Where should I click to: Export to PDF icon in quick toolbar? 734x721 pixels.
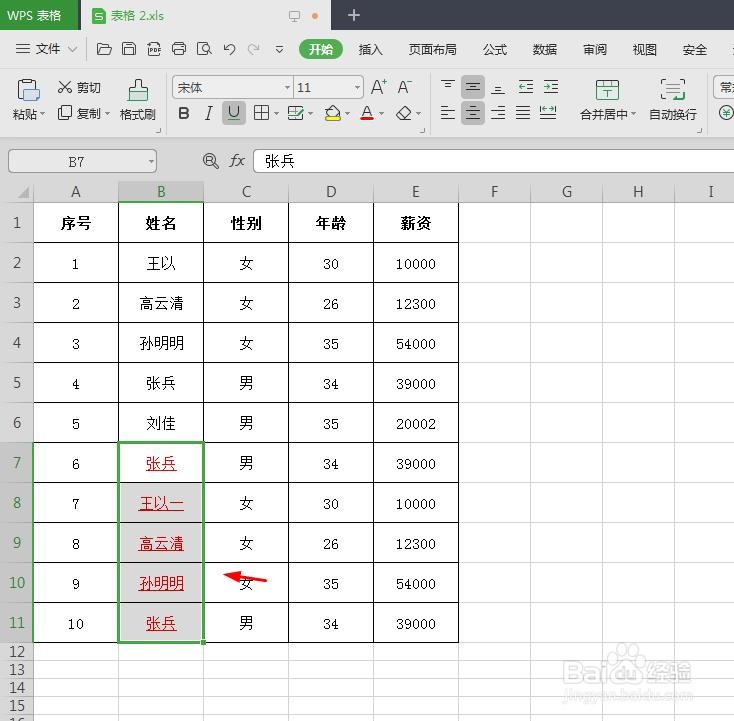tap(154, 49)
